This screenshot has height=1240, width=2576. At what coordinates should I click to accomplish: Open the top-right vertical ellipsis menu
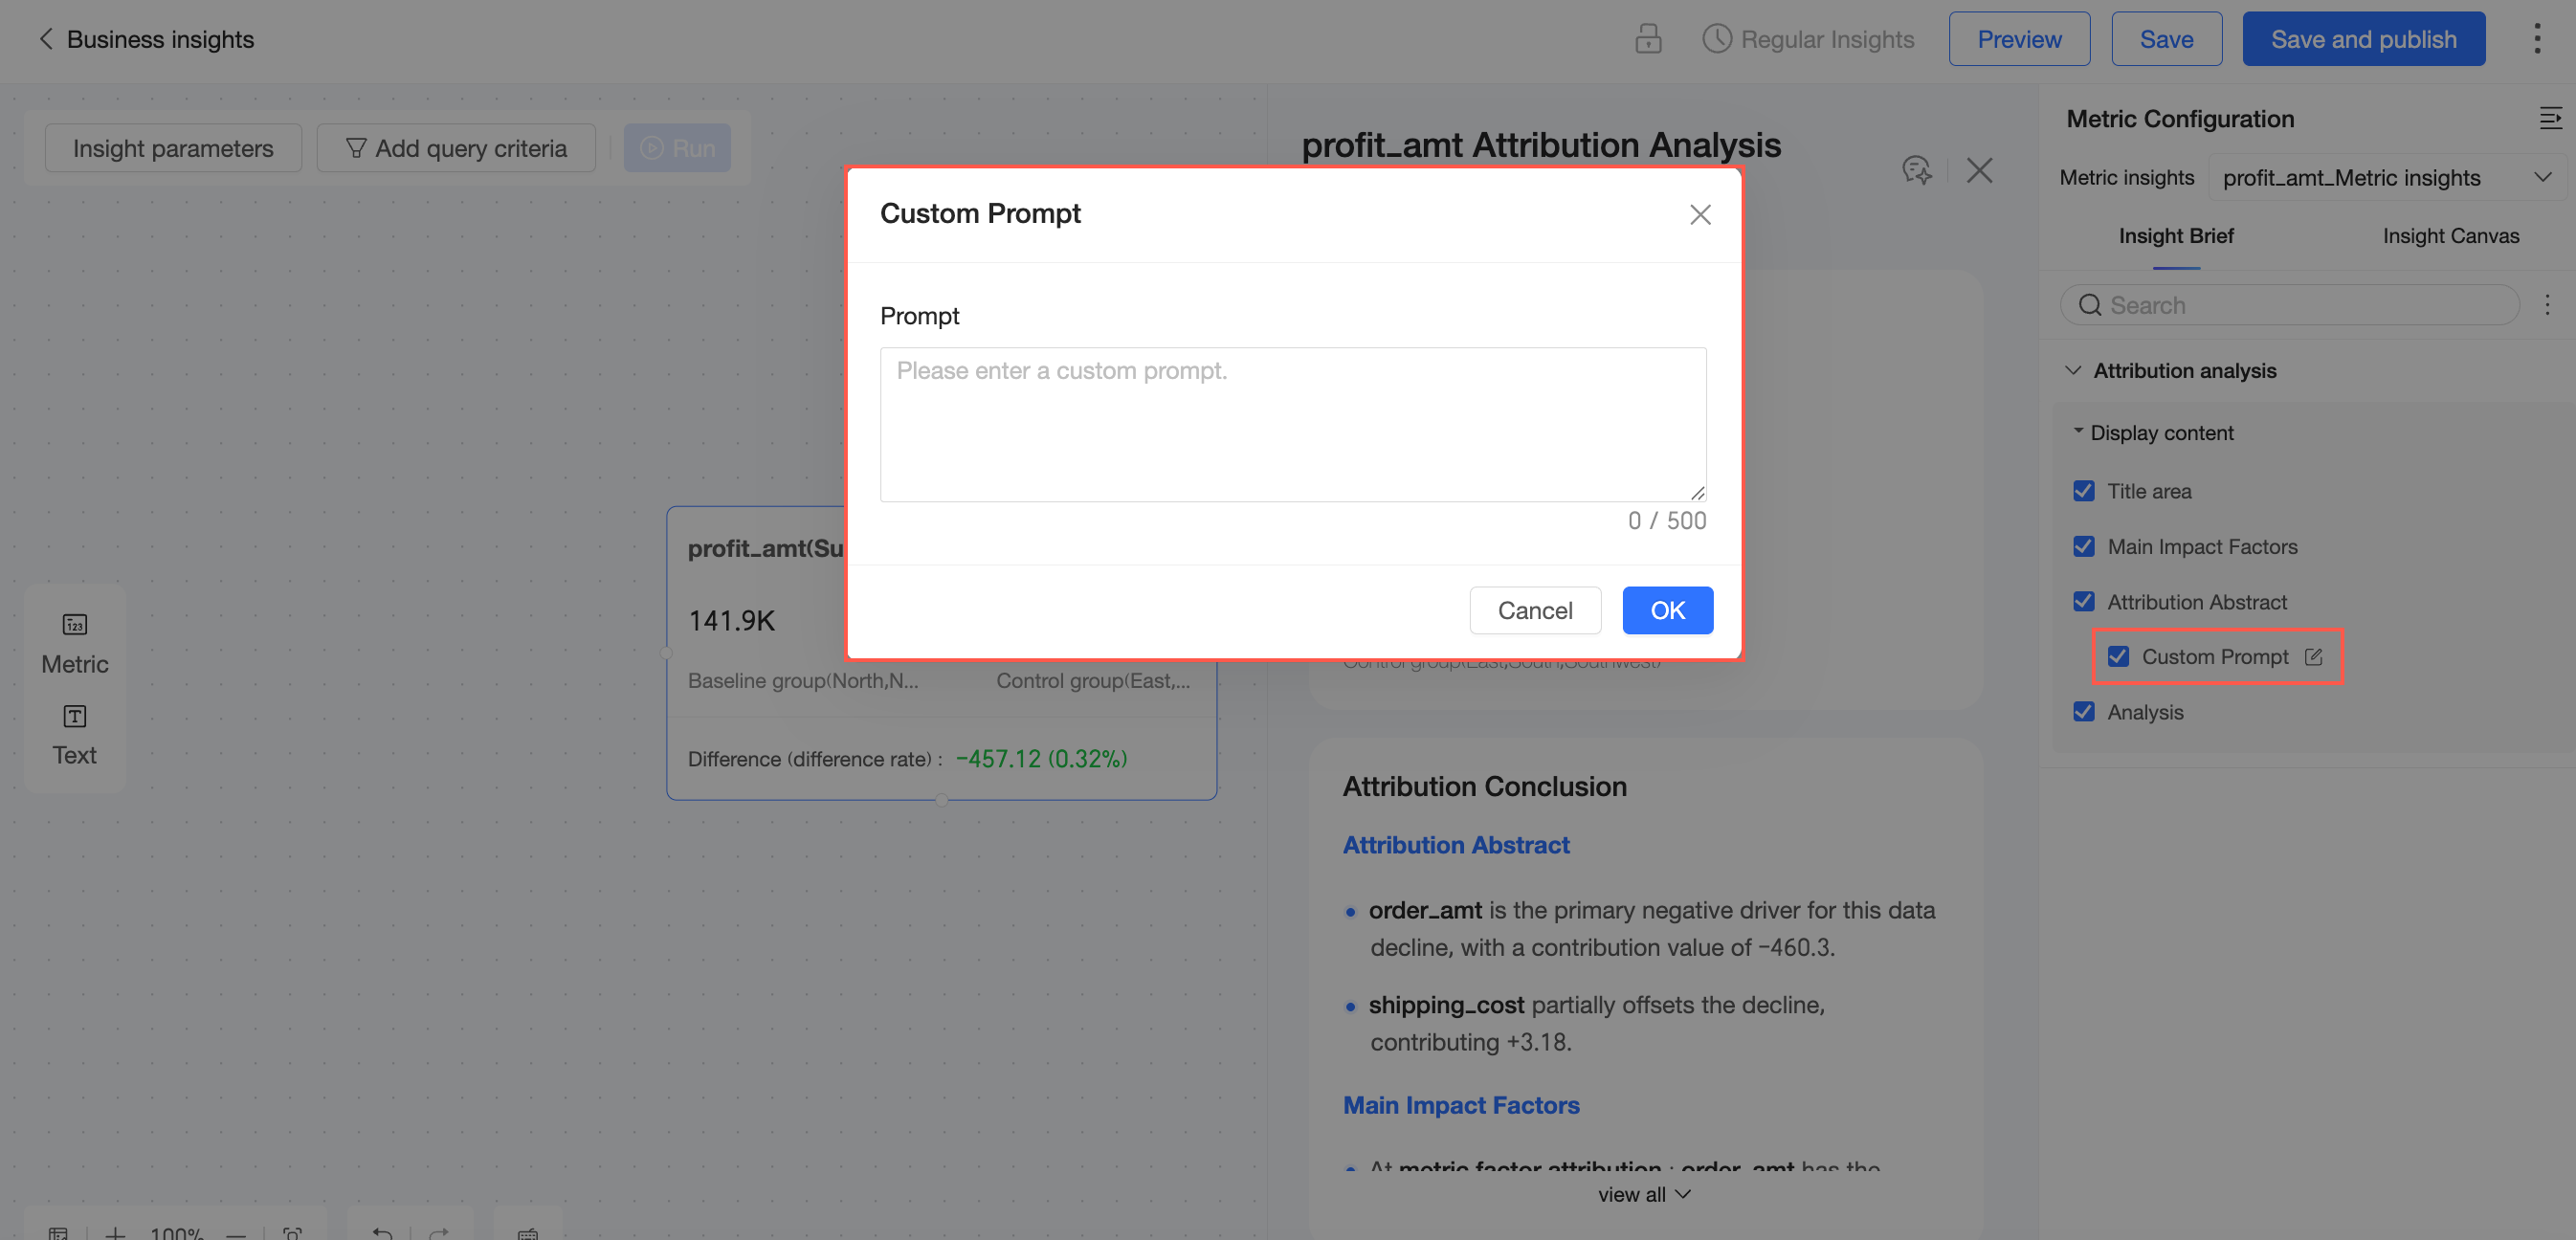2536,39
